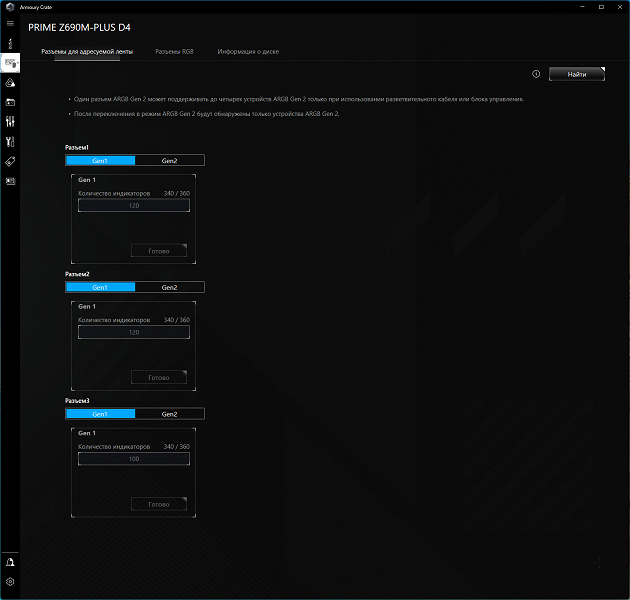Screen dimensions: 630x600
Task: Click the 340 / 360 value under Разъем1
Action: [177, 193]
